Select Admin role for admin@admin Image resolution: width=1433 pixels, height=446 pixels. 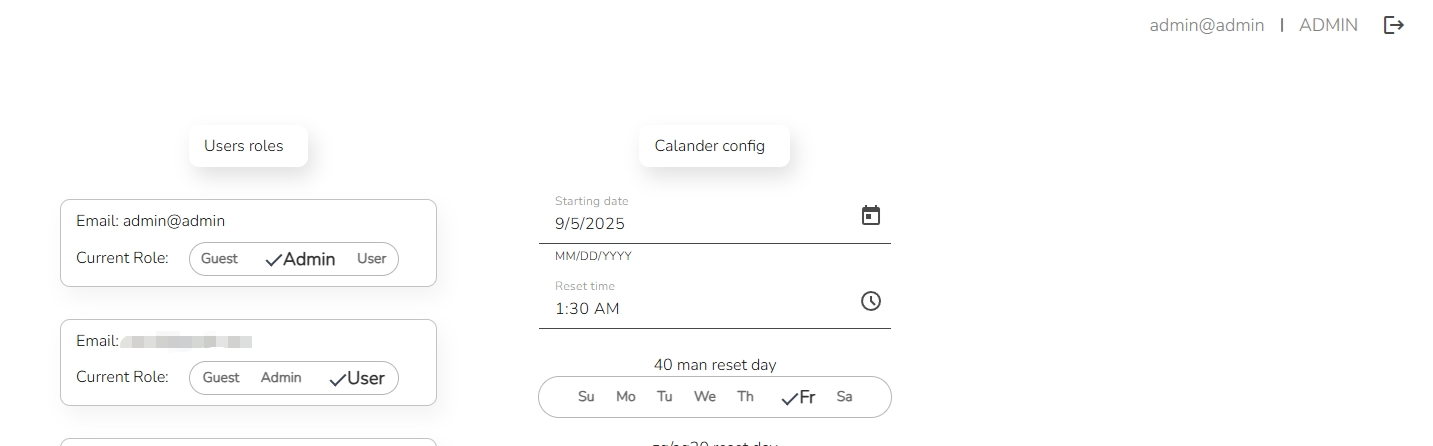point(300,259)
